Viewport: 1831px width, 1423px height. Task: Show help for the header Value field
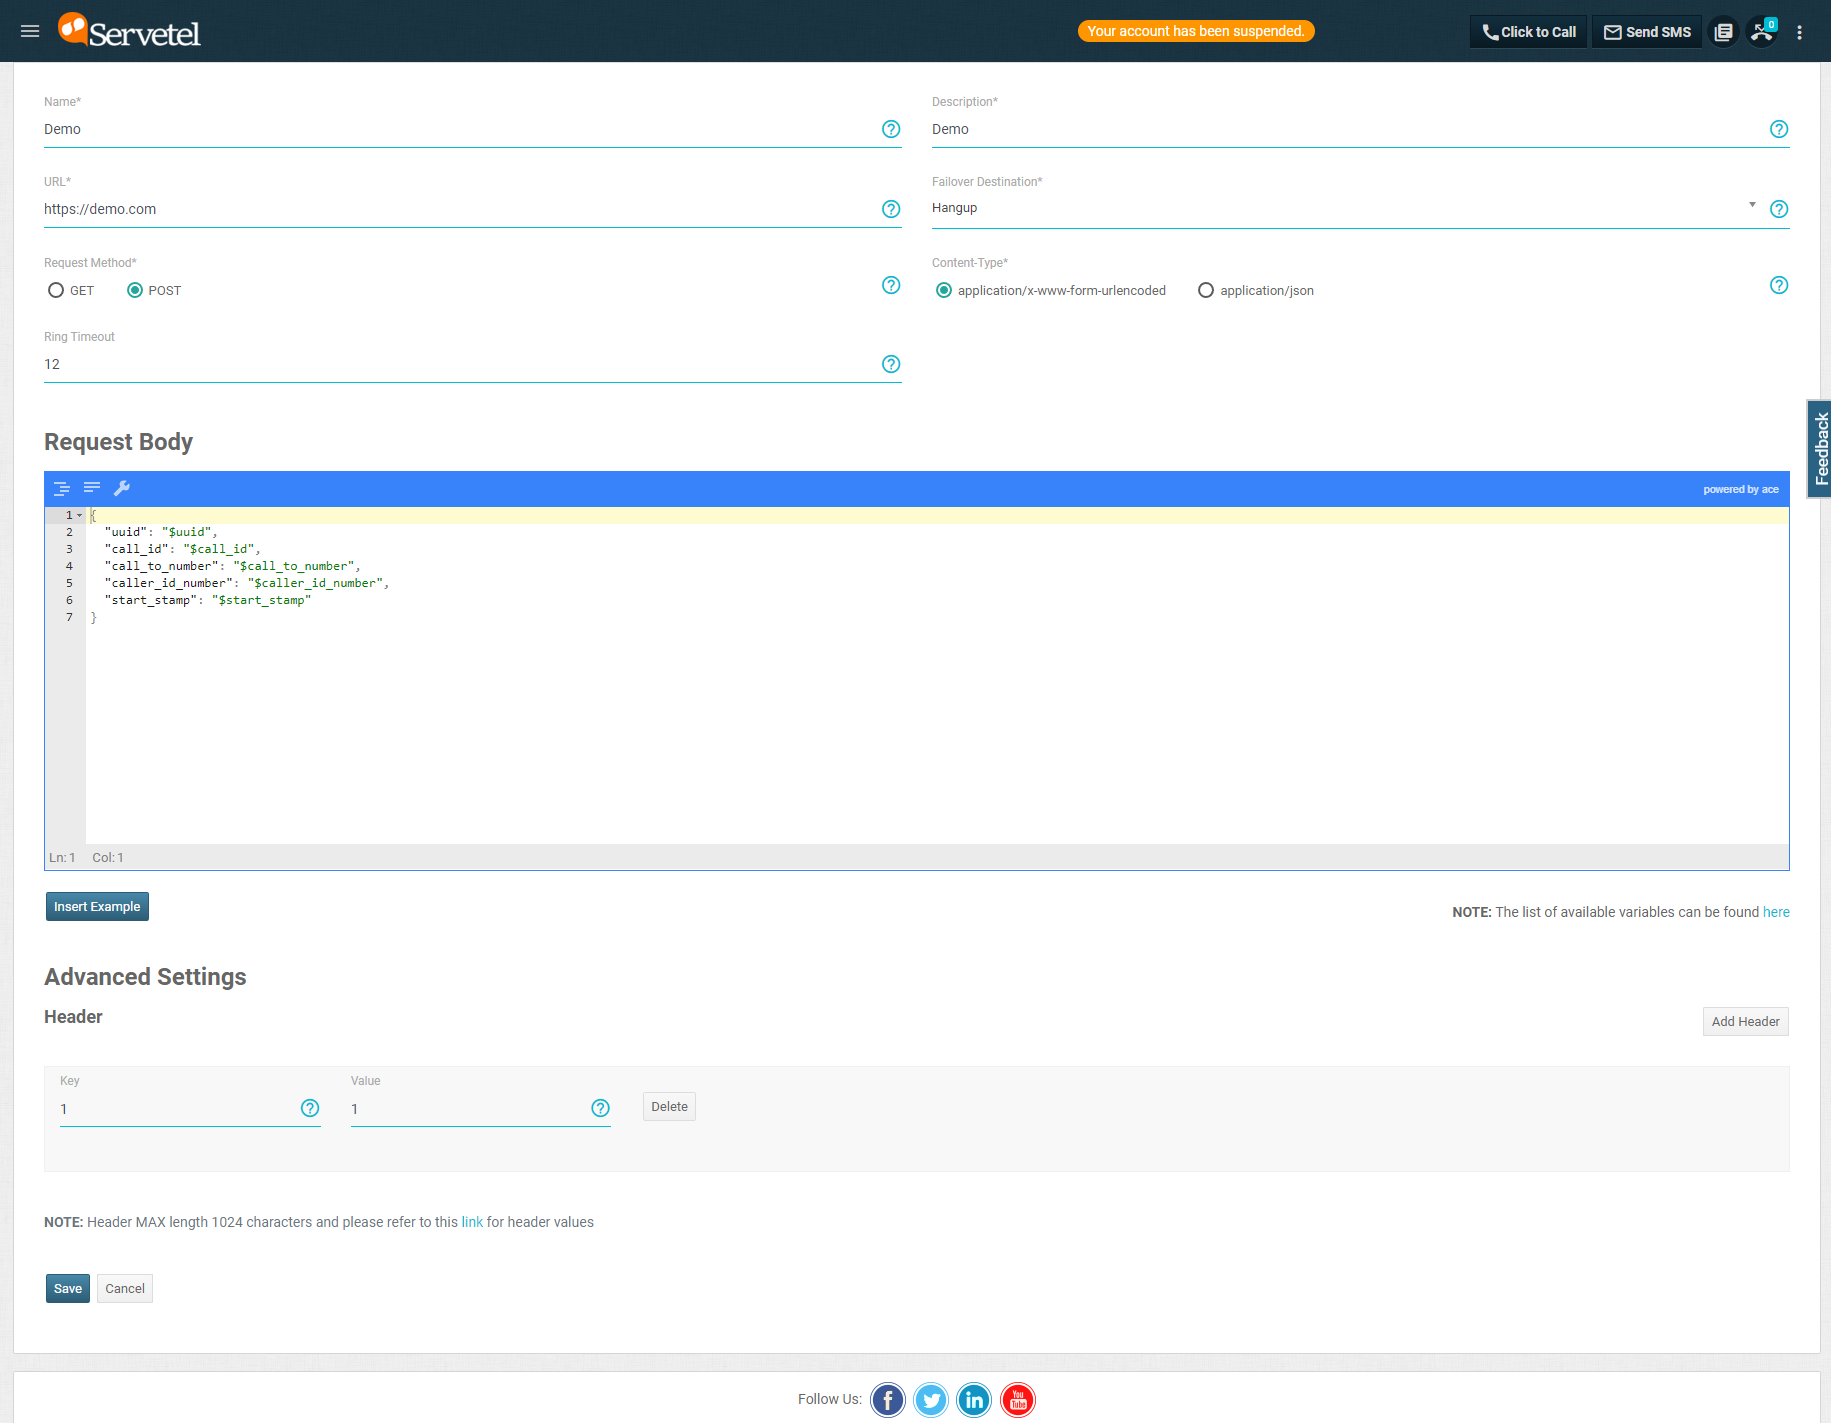(600, 1108)
